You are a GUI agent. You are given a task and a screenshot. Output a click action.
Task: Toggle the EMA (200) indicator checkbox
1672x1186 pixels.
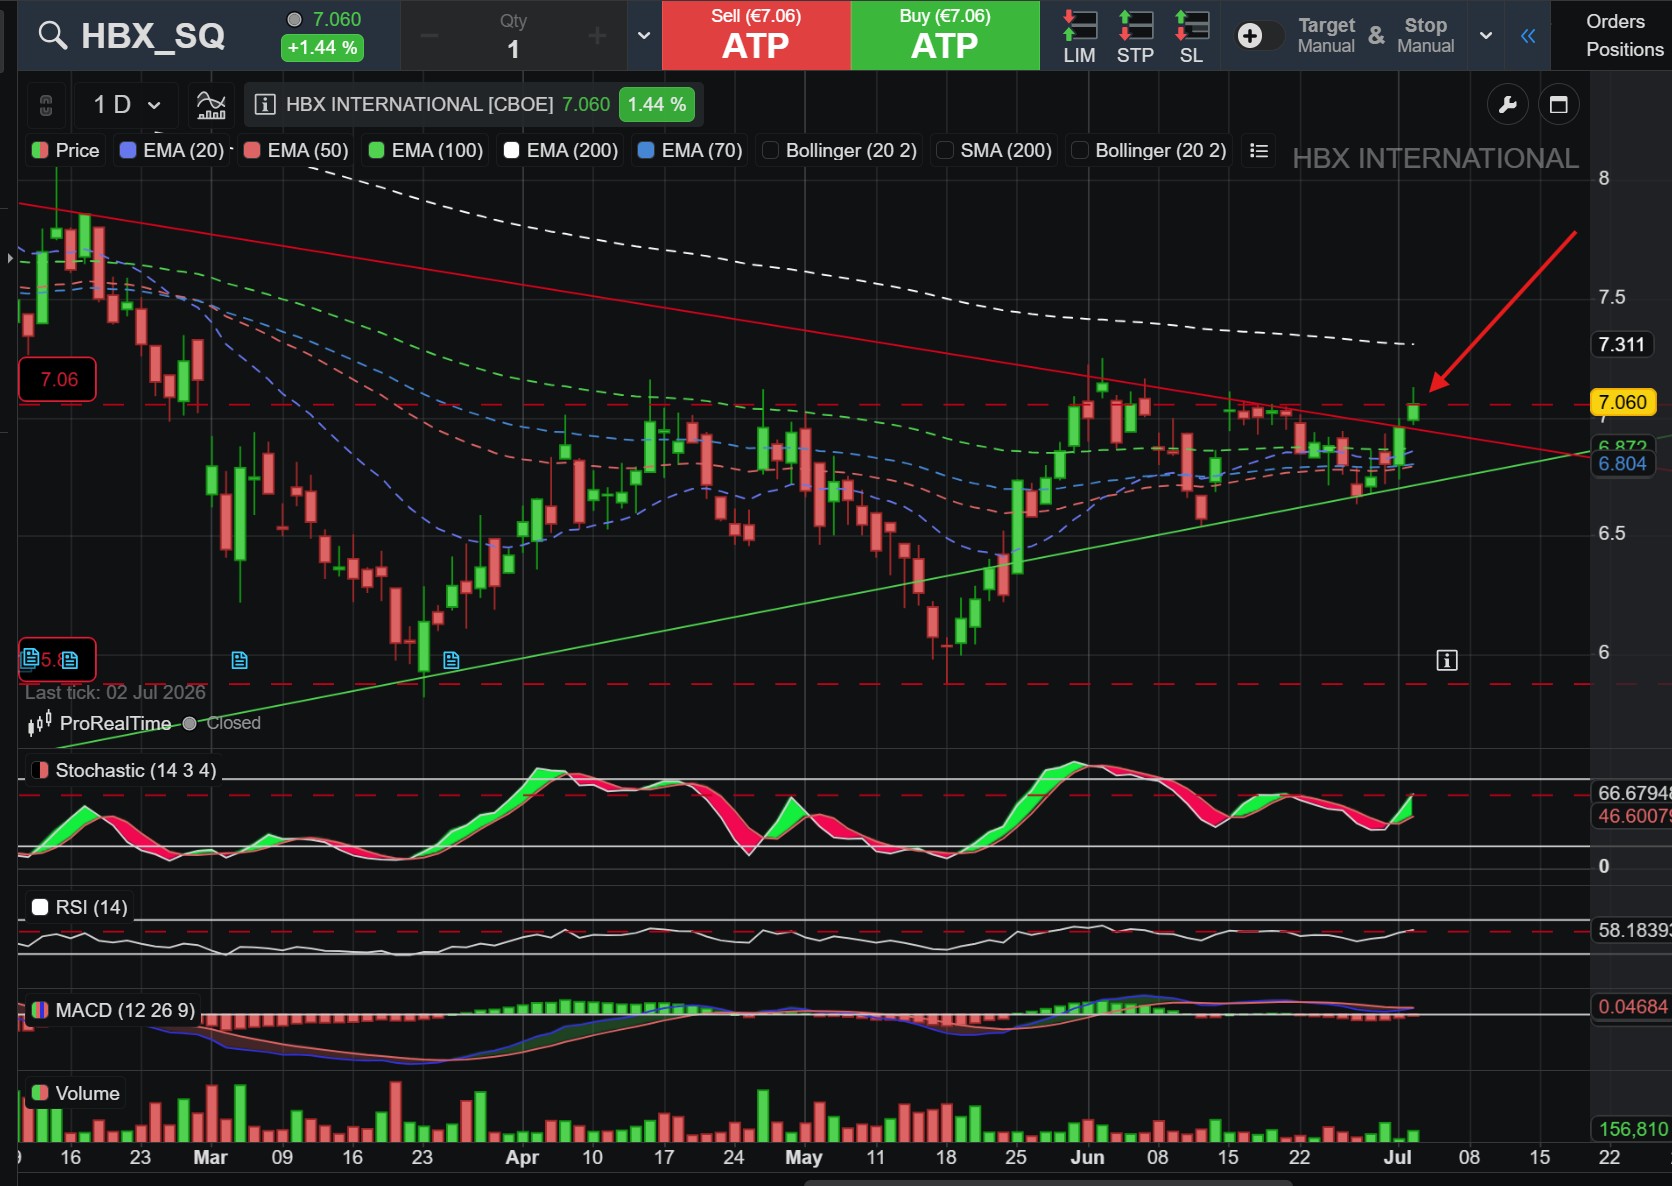(x=512, y=150)
